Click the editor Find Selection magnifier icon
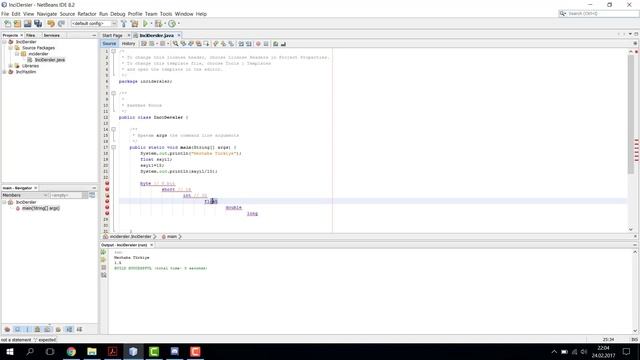This screenshot has width=640, height=360. (x=175, y=44)
